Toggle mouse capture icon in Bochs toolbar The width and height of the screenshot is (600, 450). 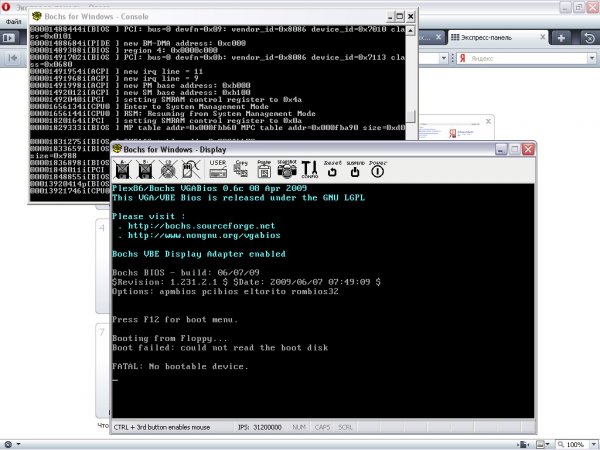[191, 169]
